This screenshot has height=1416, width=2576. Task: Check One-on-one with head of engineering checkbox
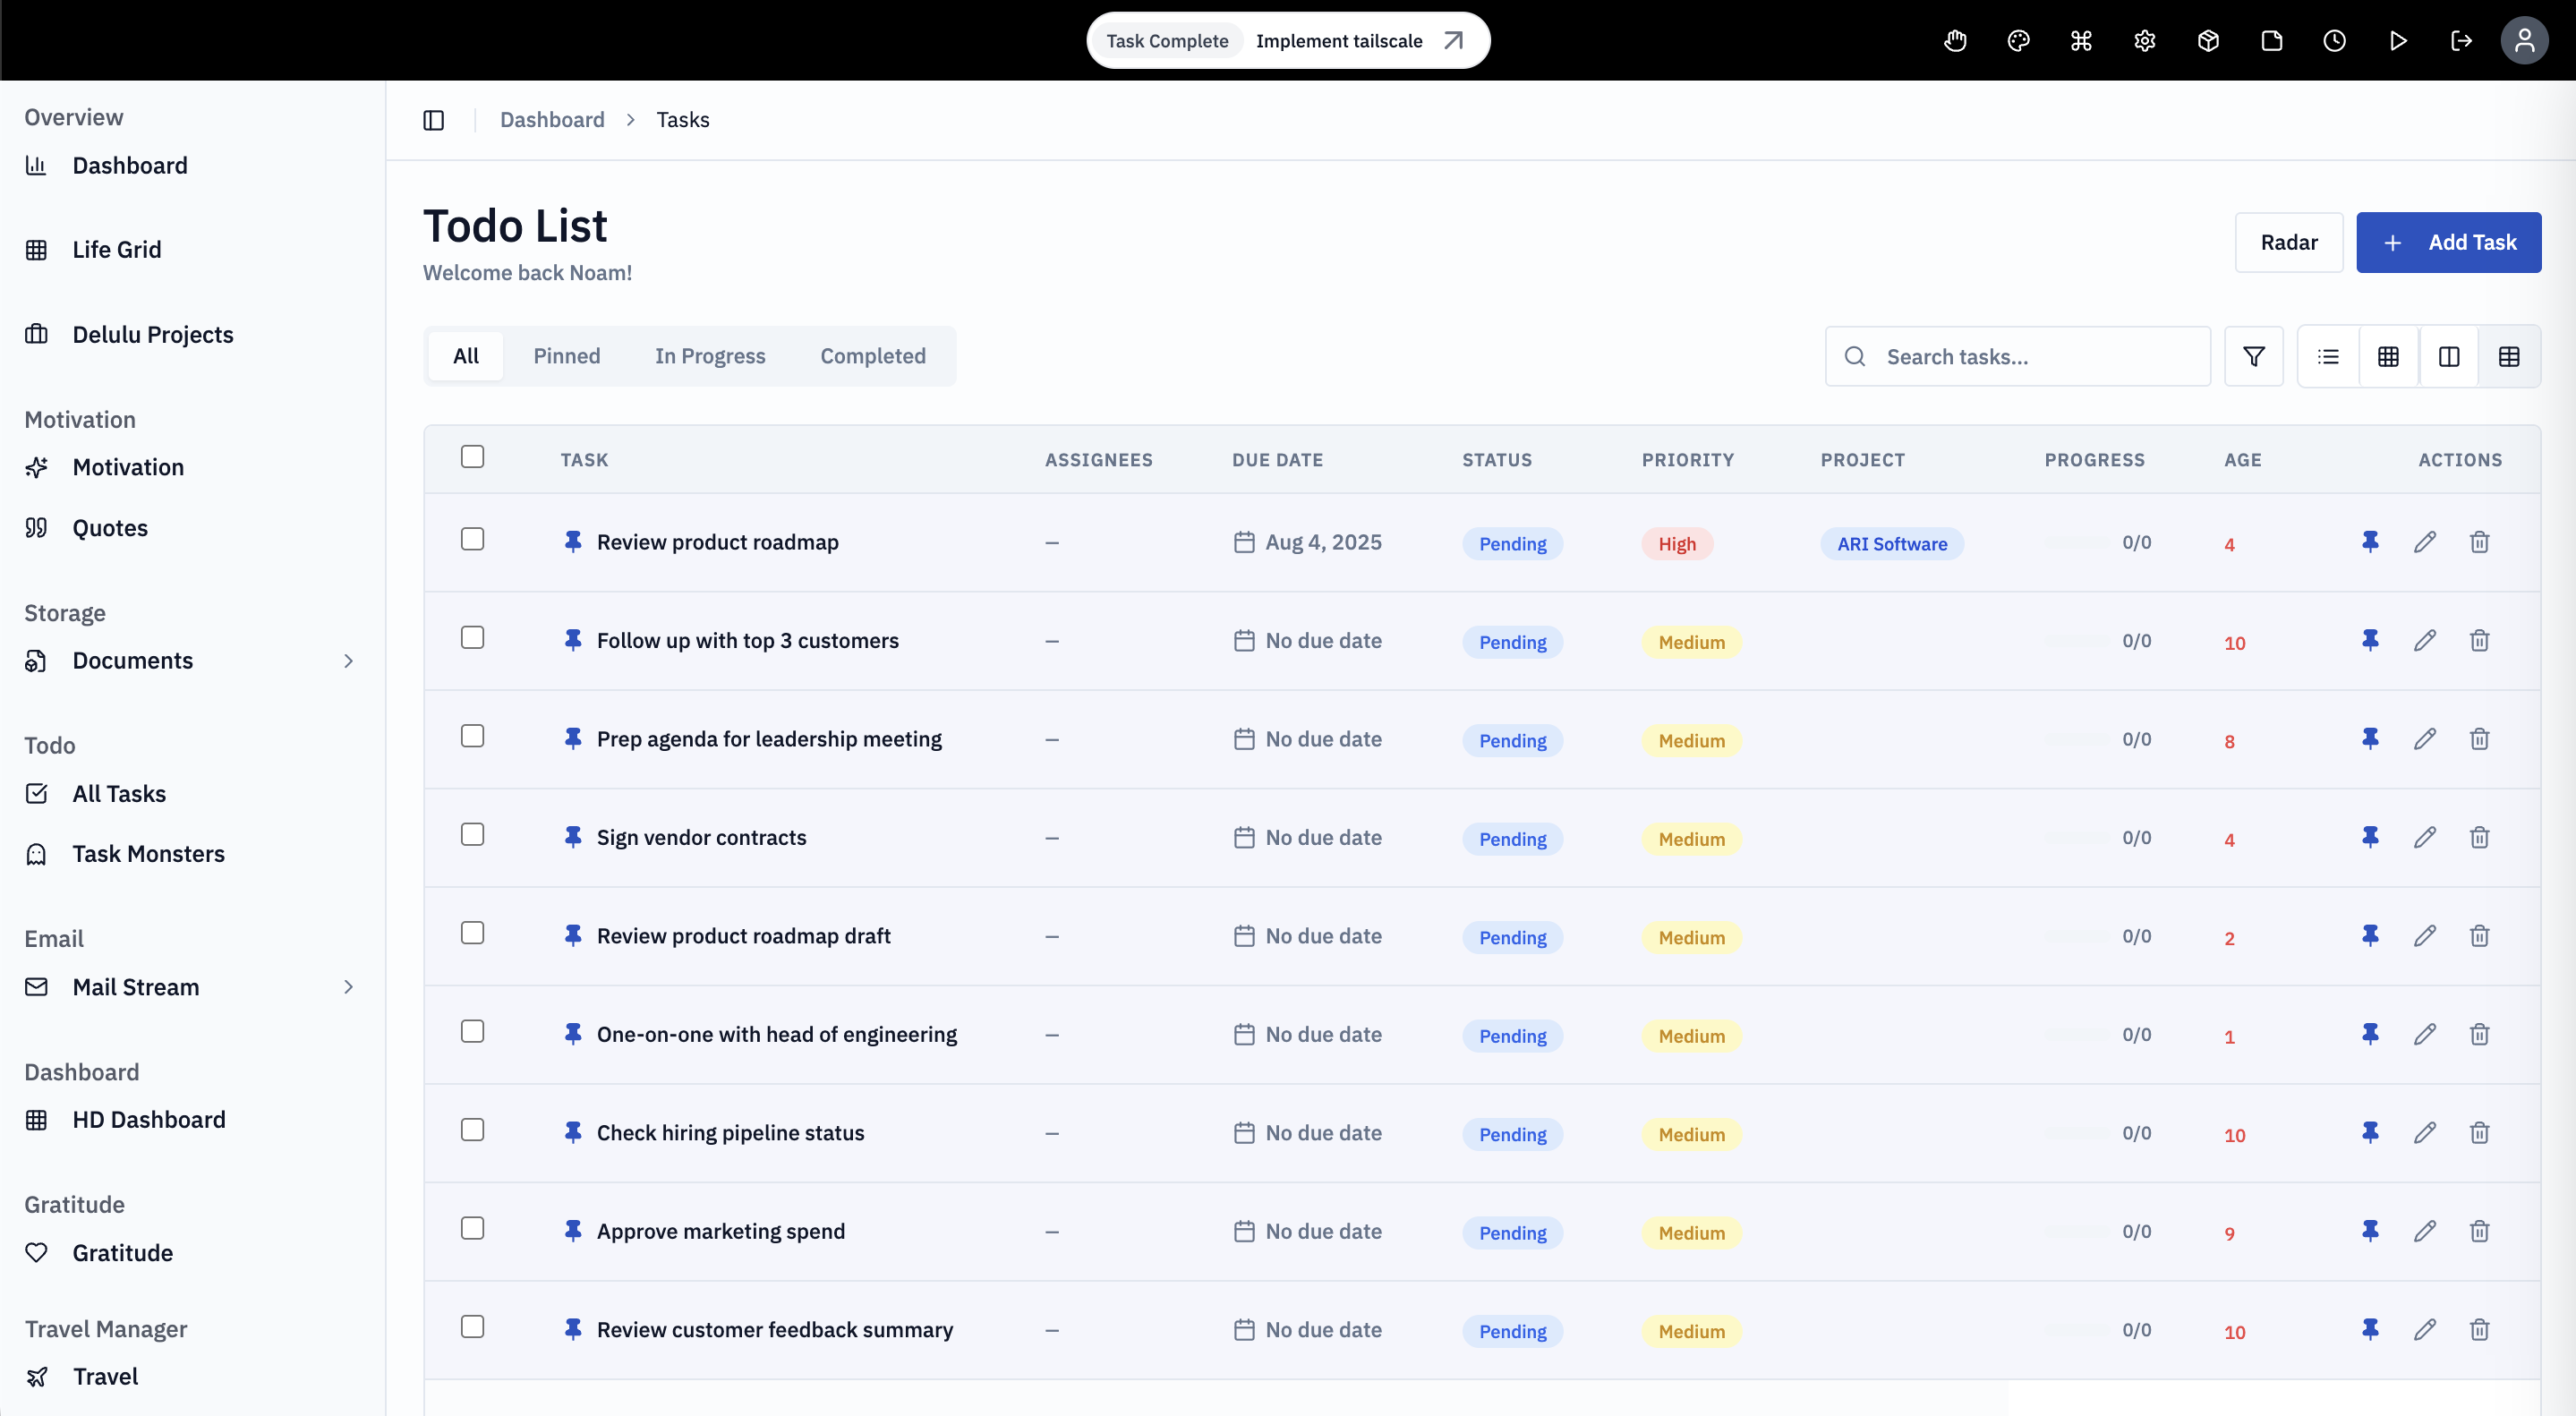point(472,1031)
